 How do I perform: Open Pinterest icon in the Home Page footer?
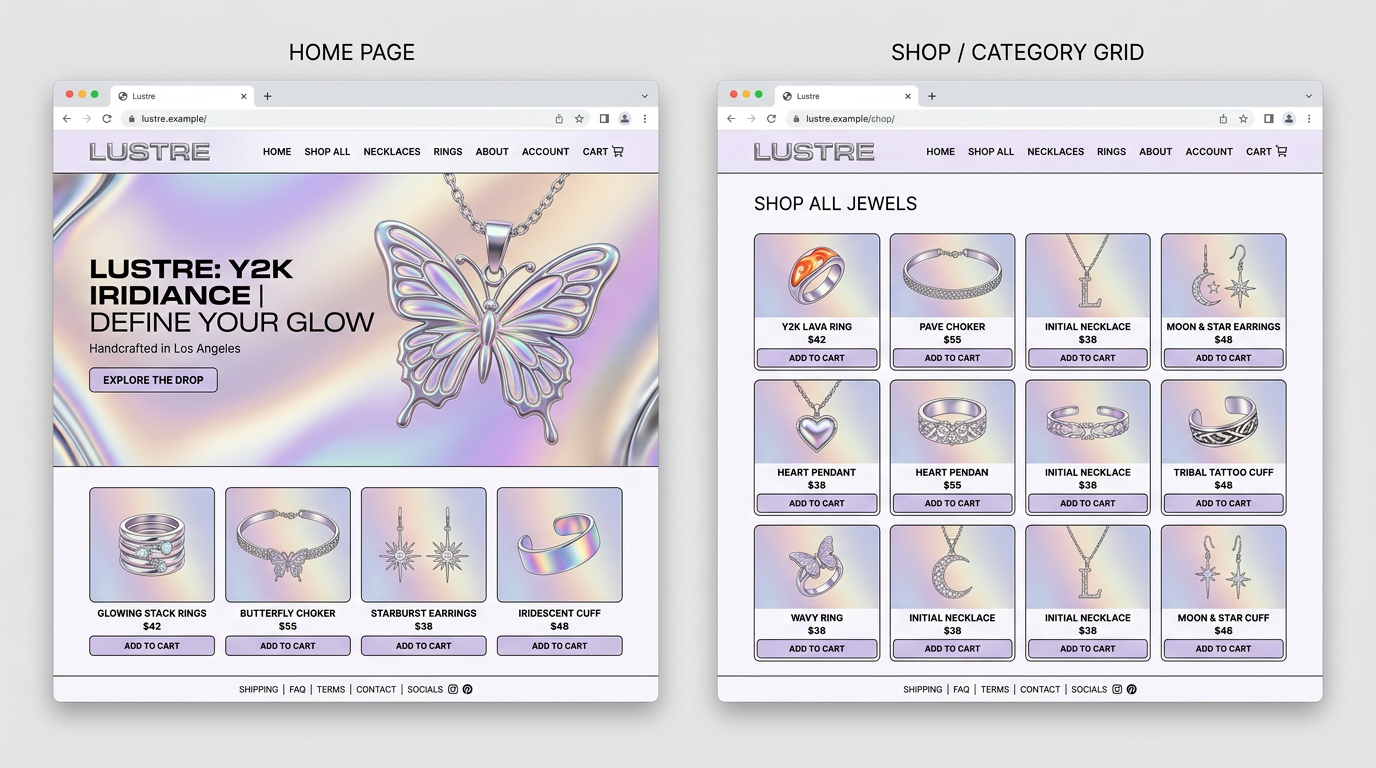coord(467,690)
